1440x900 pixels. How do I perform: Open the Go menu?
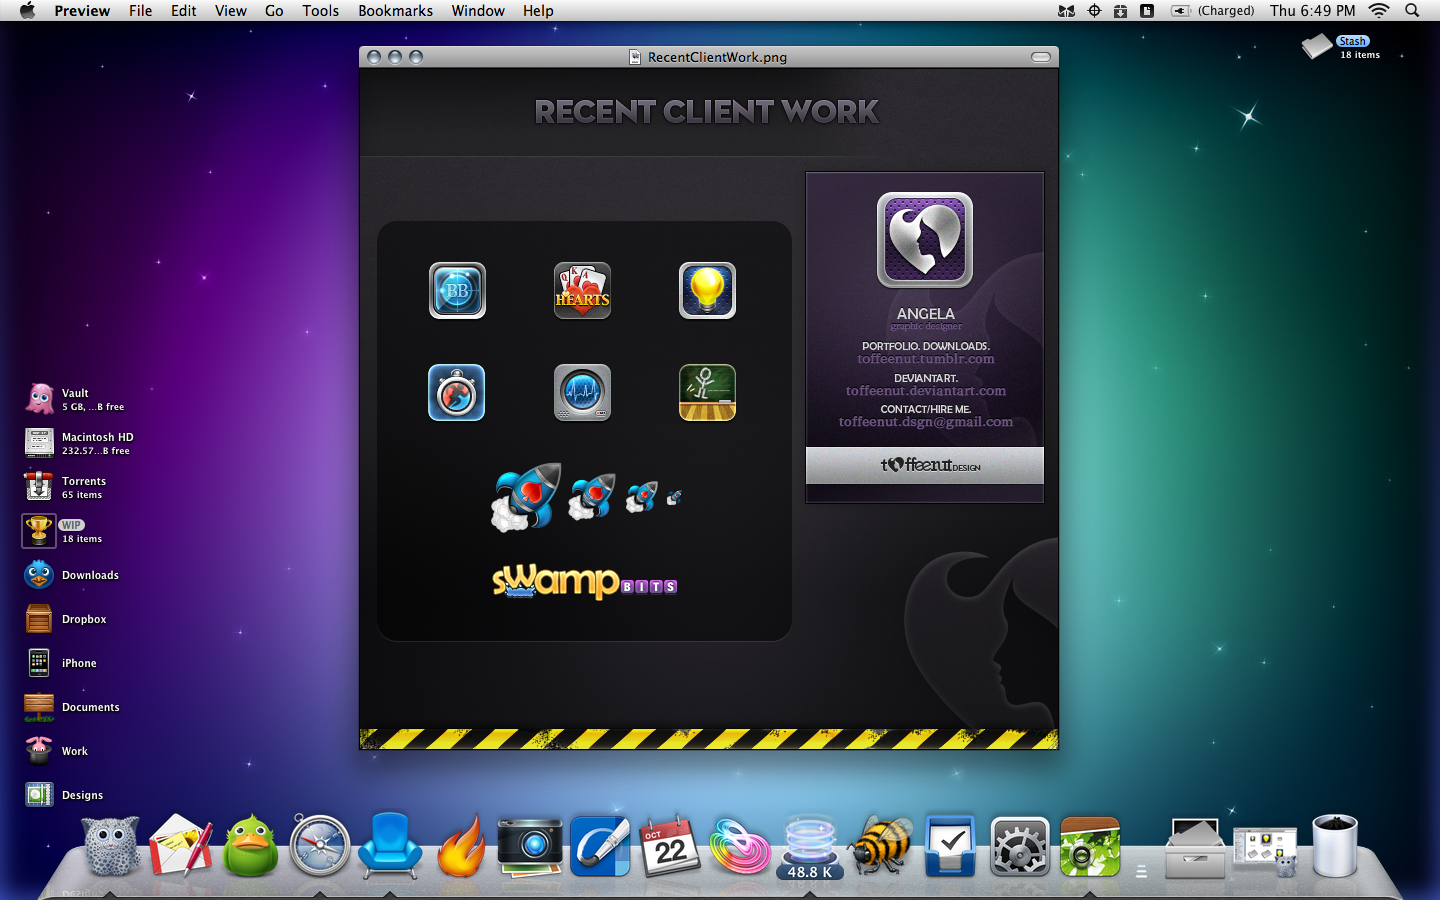click(274, 11)
